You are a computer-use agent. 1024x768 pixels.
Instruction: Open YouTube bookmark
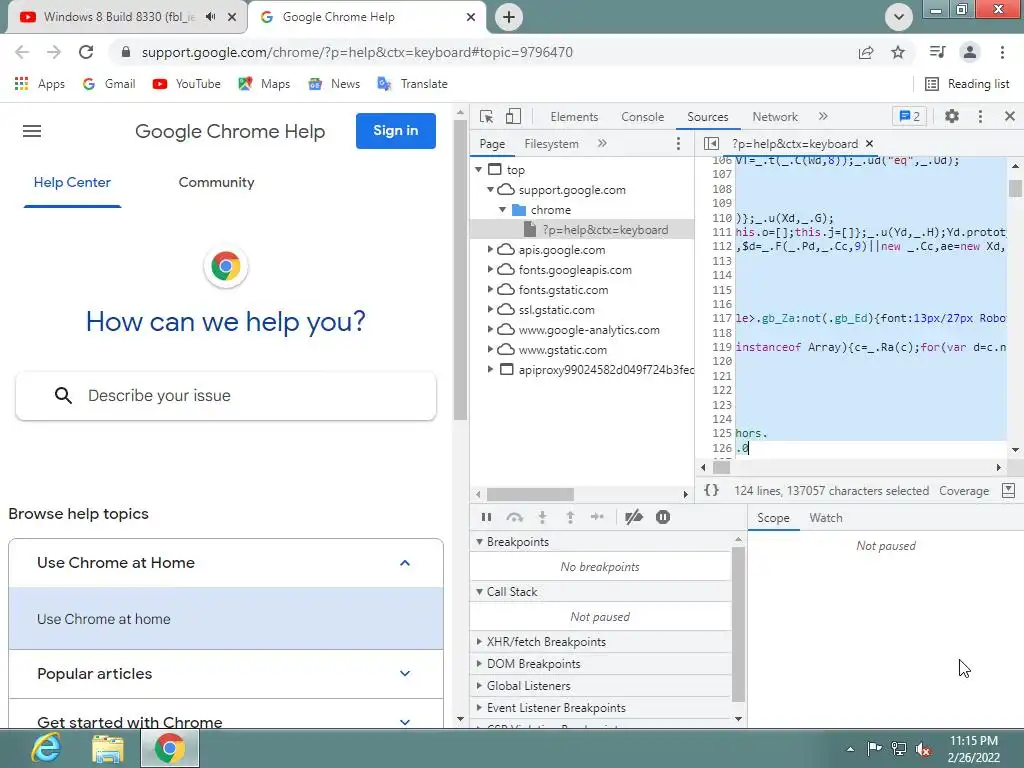[x=187, y=84]
